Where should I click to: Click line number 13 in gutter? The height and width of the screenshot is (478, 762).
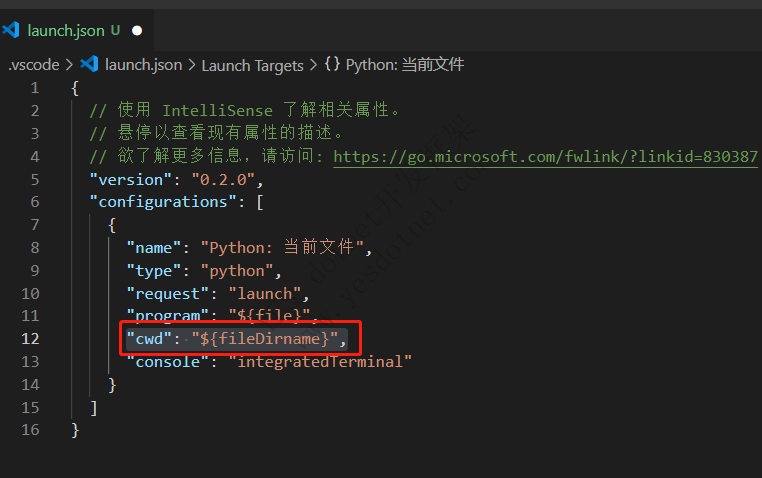tap(30, 361)
